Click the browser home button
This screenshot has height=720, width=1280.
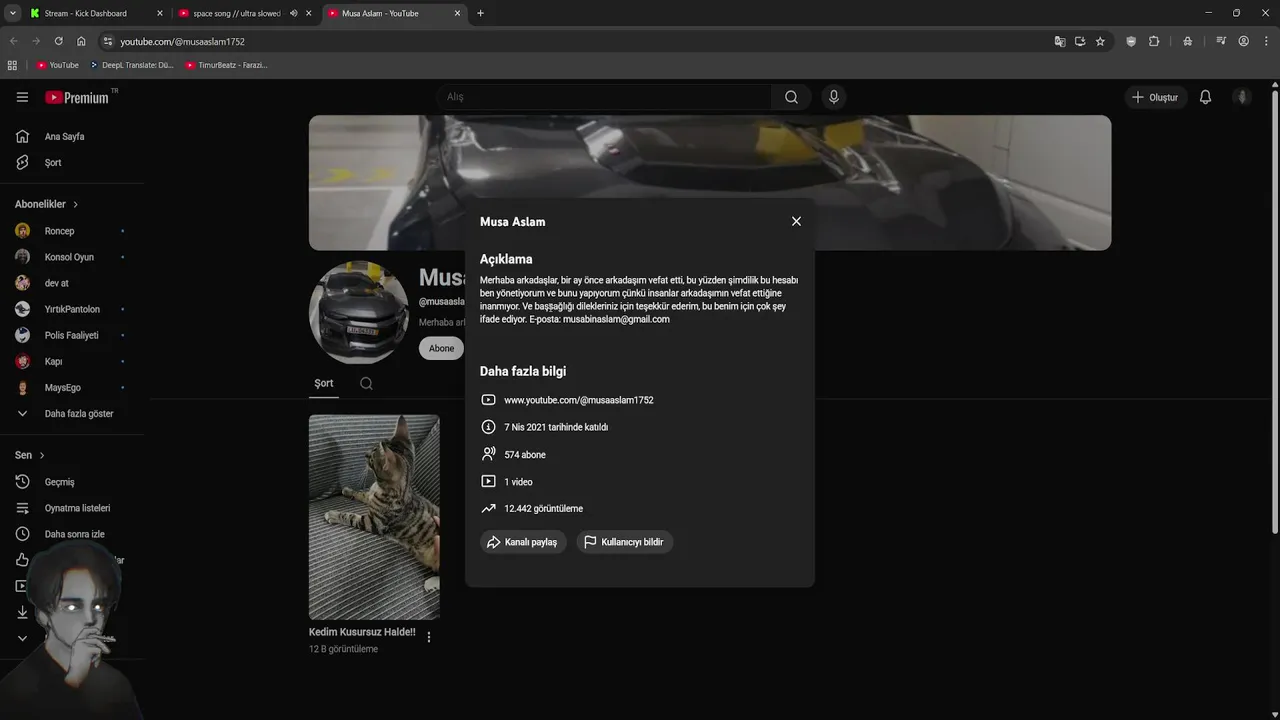pos(81,41)
